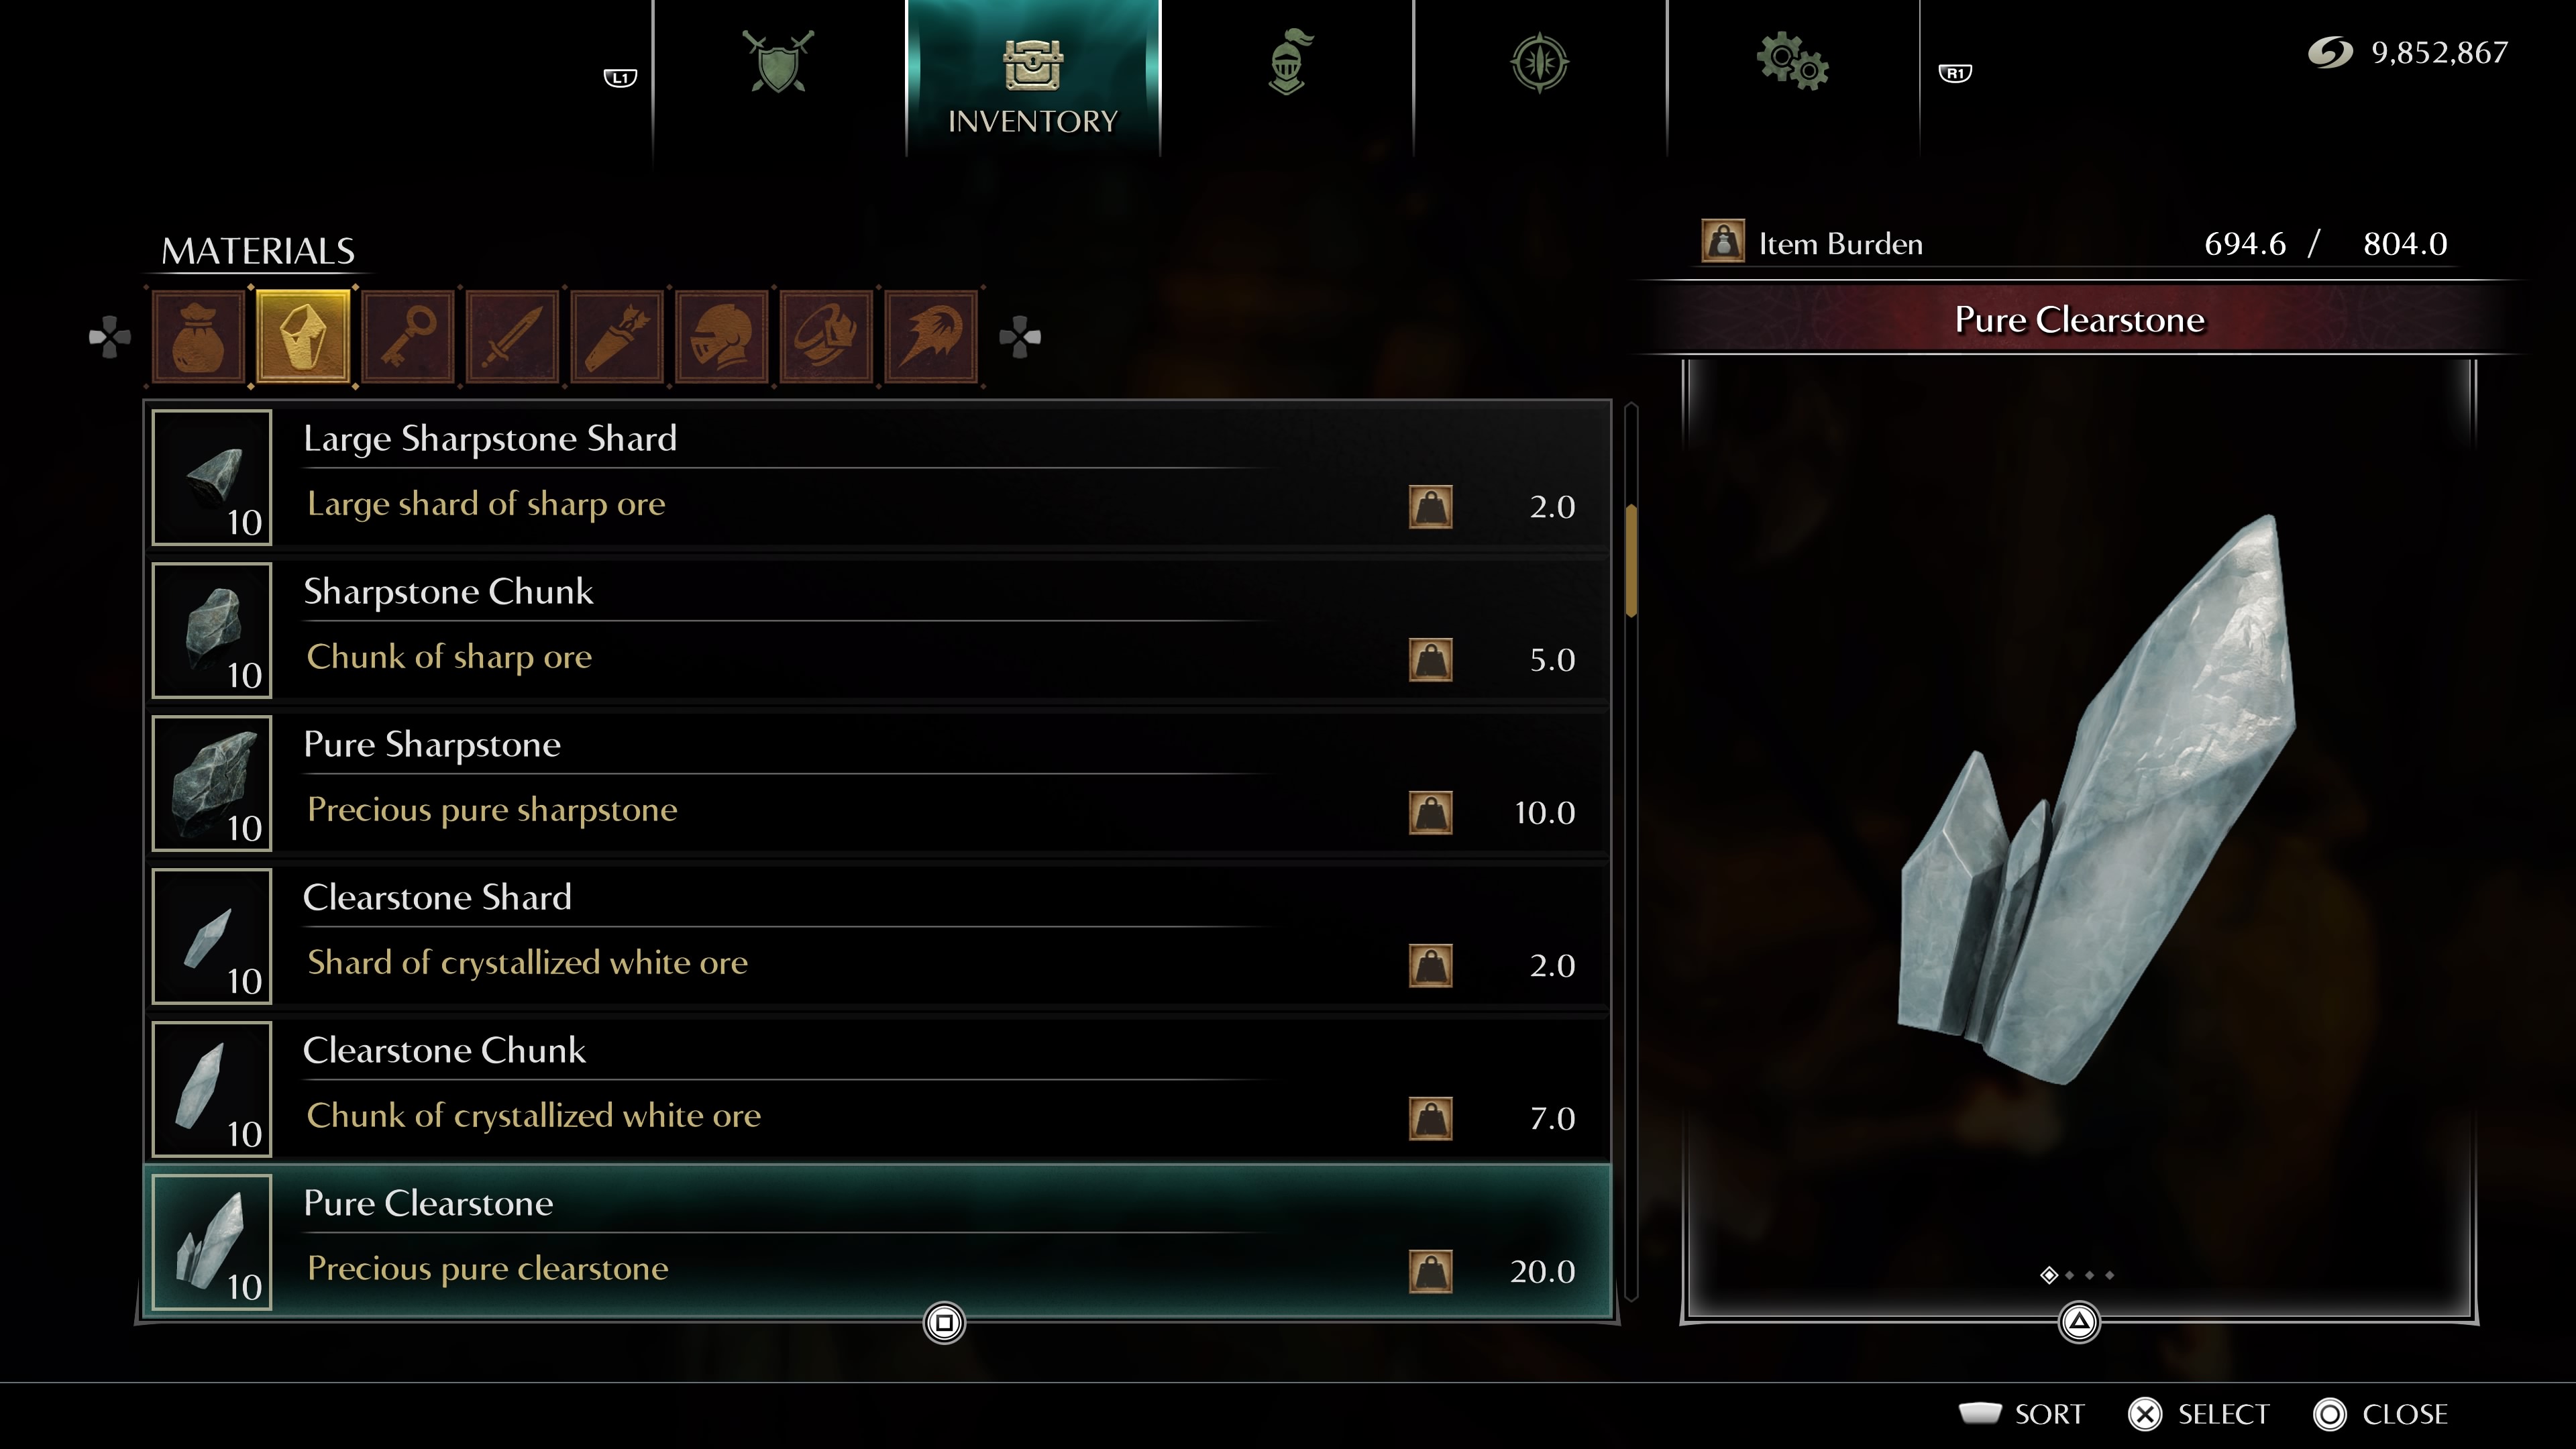The image size is (2576, 1449).
Task: Open the sword weapons category
Action: 512,337
